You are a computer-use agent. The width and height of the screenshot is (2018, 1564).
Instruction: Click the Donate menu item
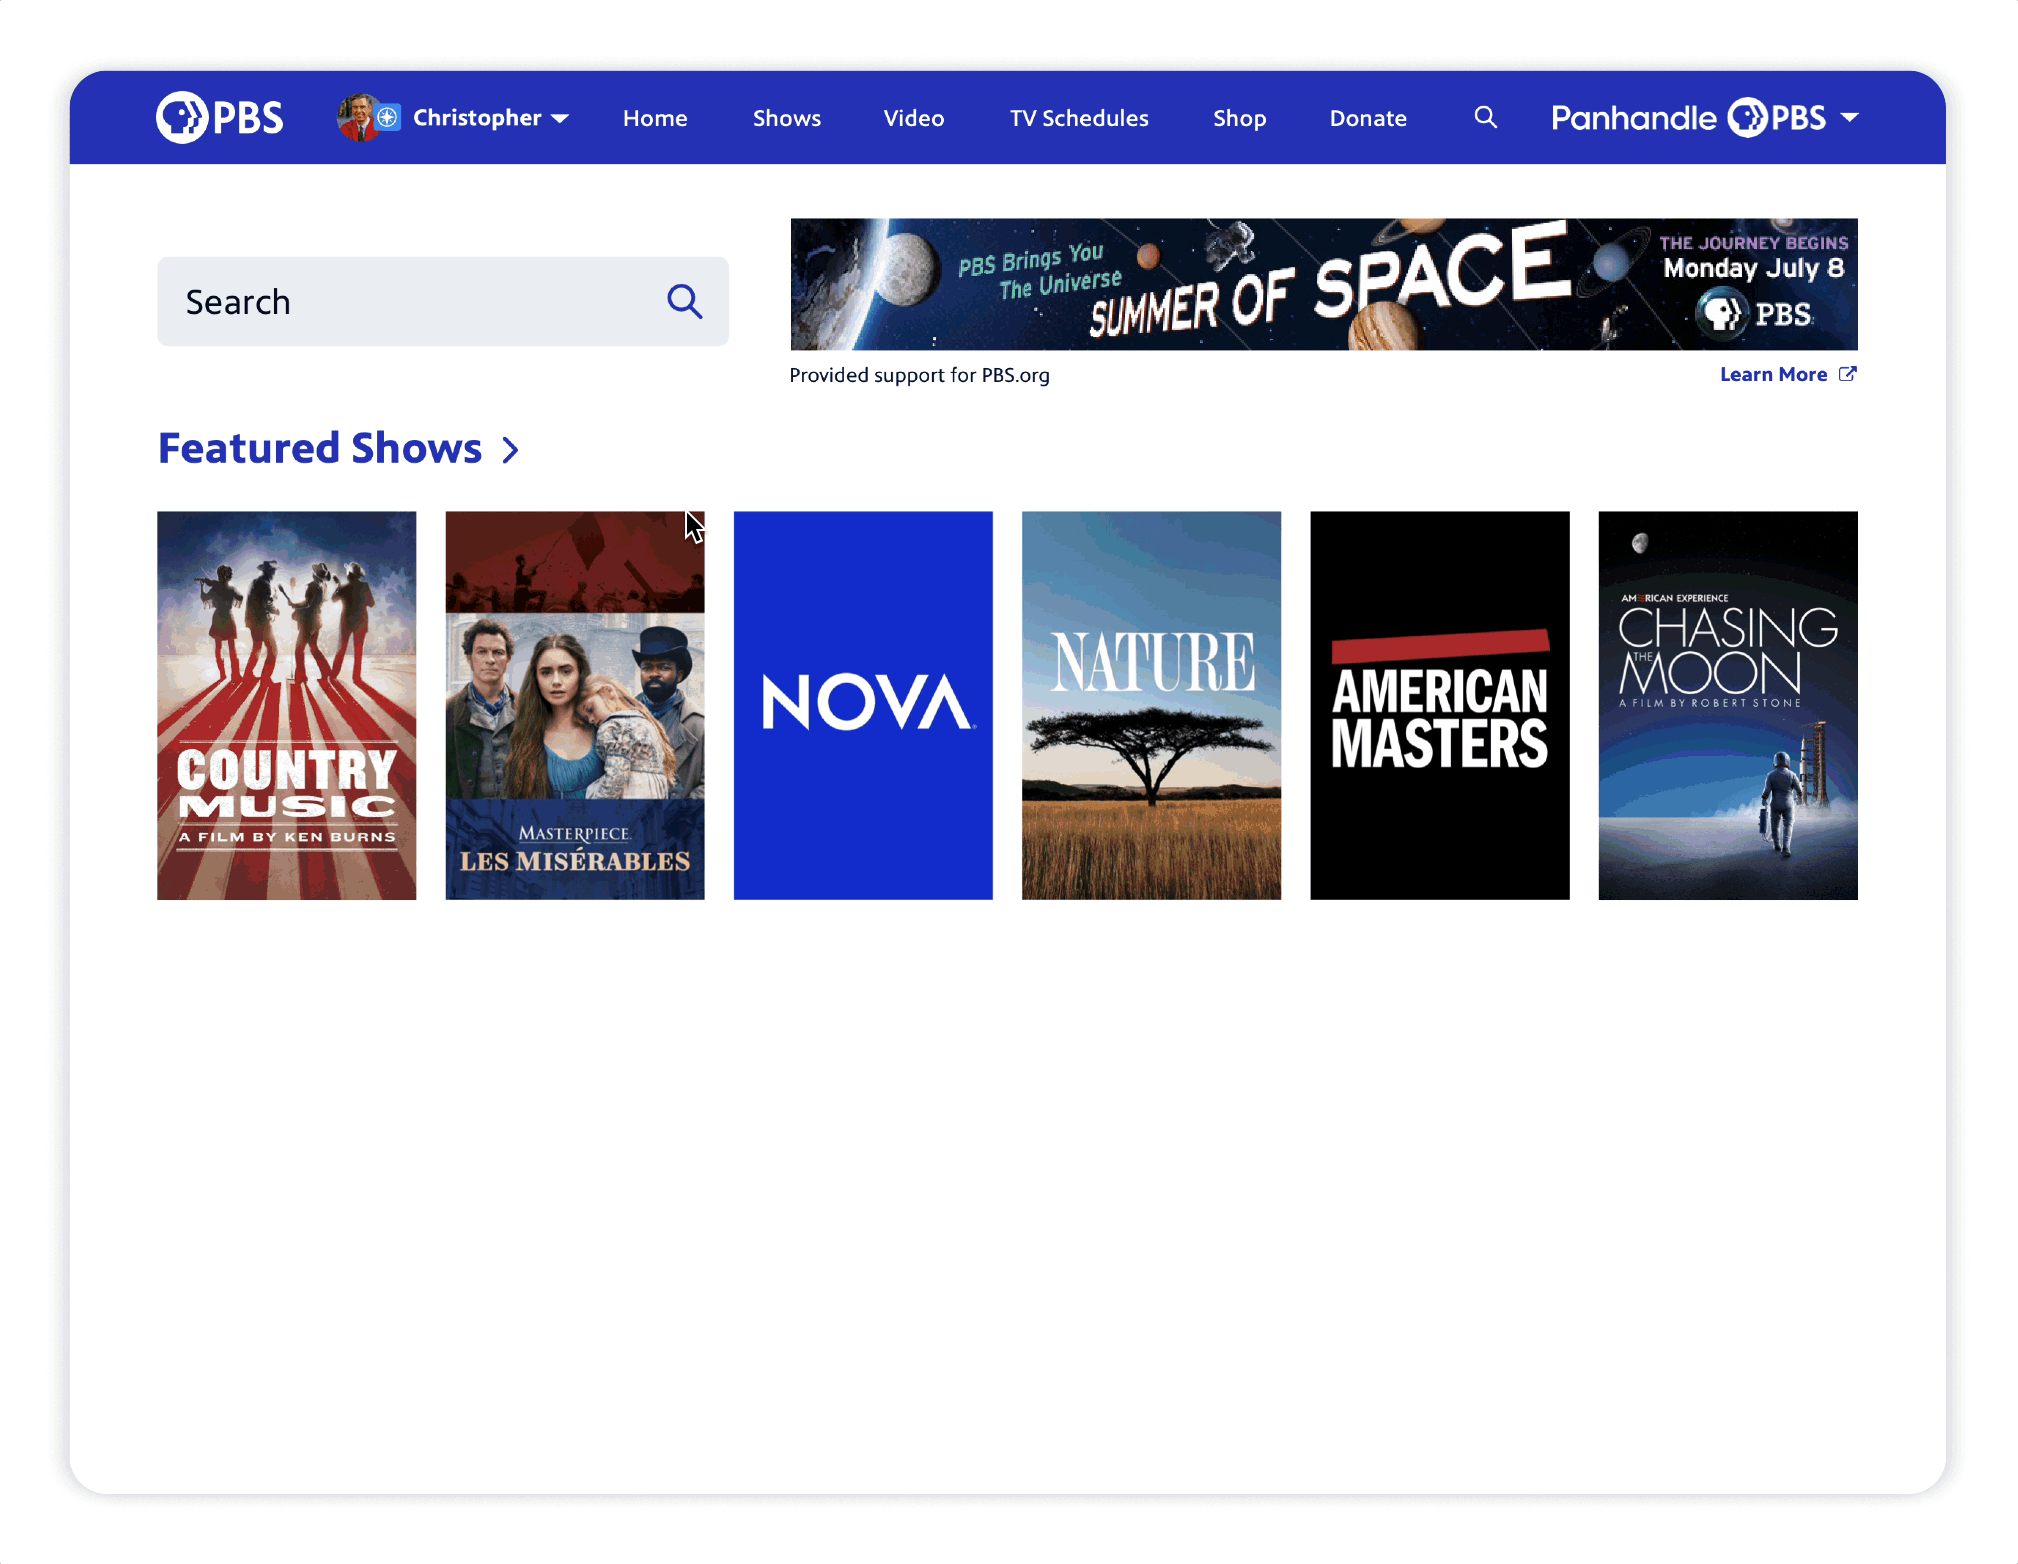coord(1368,118)
